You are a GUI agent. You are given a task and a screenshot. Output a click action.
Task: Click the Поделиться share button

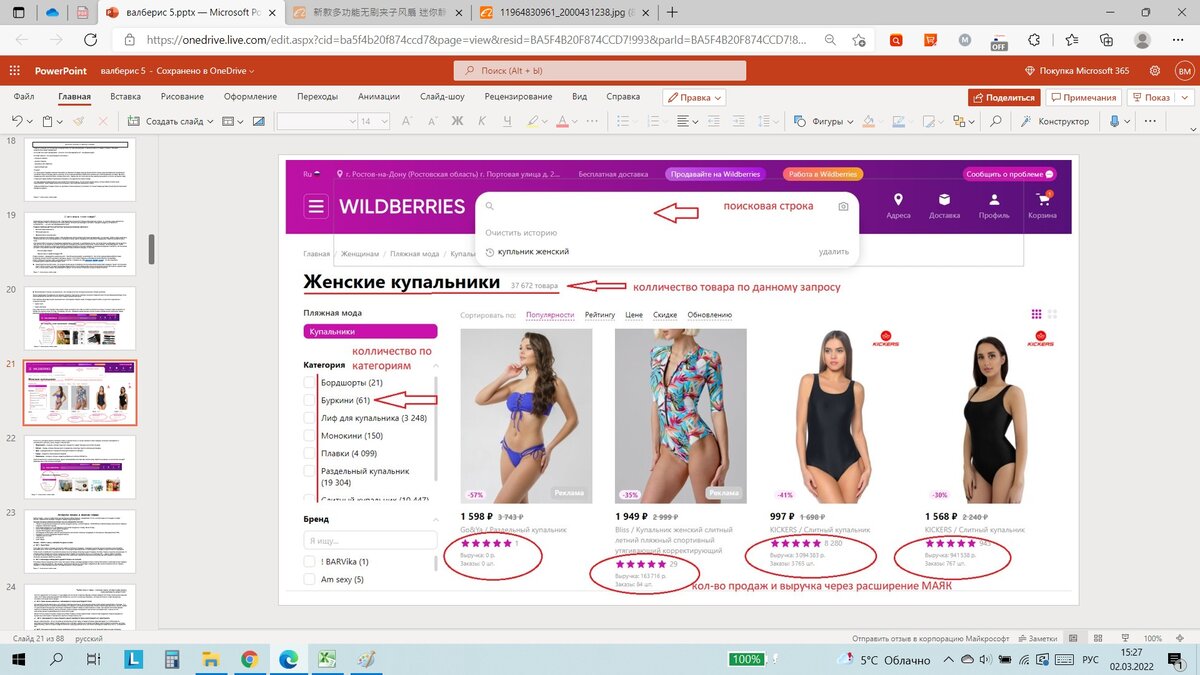[x=1004, y=97]
